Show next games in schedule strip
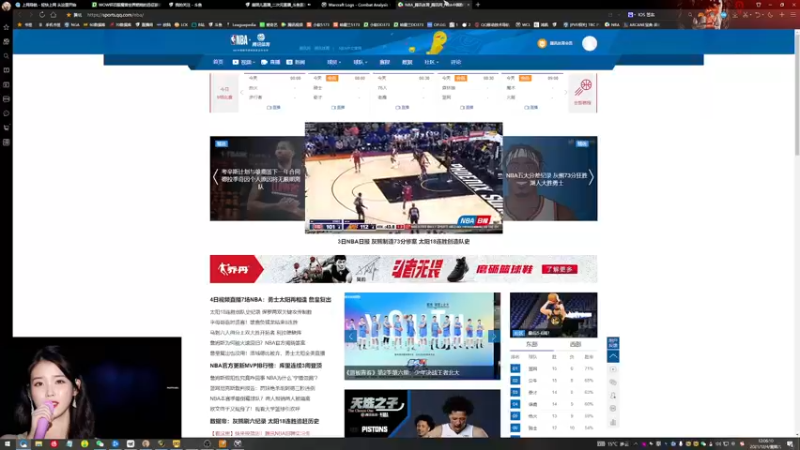The height and width of the screenshot is (450, 800). 565,92
